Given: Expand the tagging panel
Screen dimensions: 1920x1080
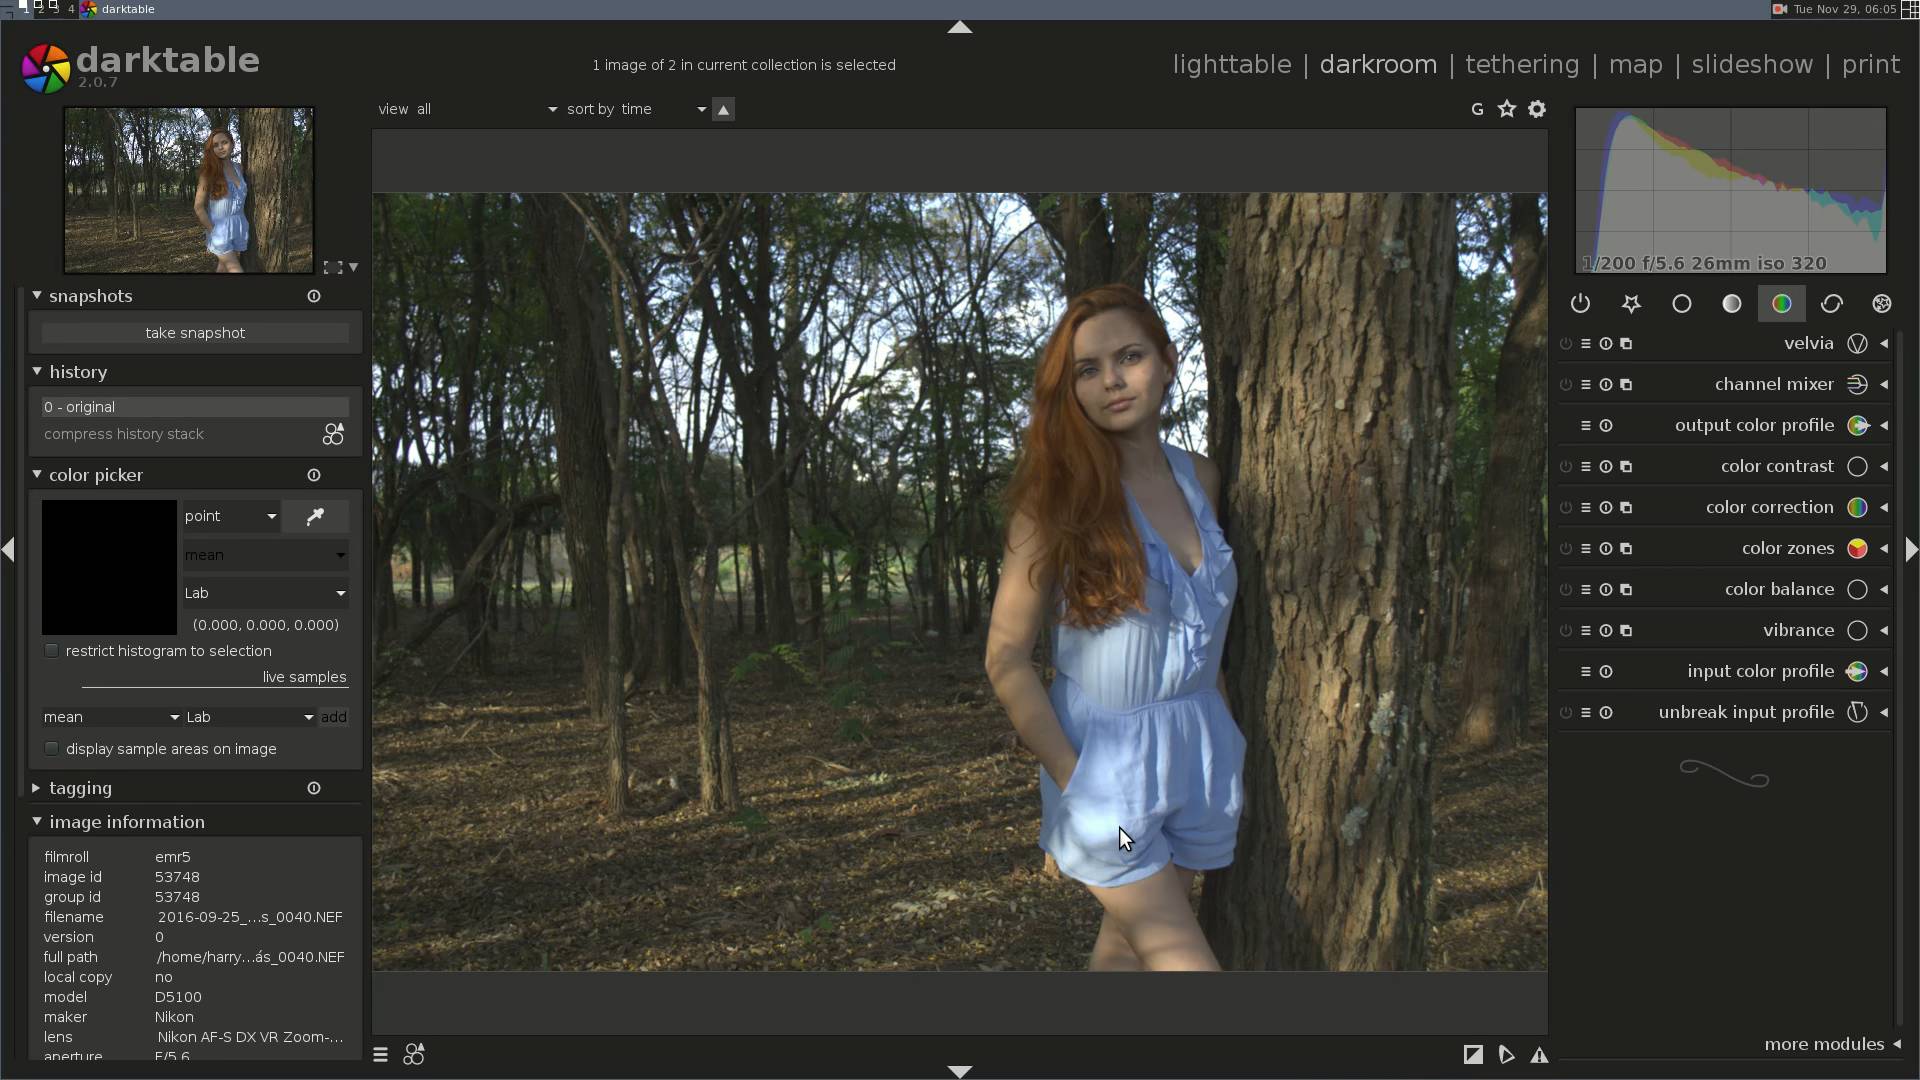Looking at the screenshot, I should click(x=80, y=789).
